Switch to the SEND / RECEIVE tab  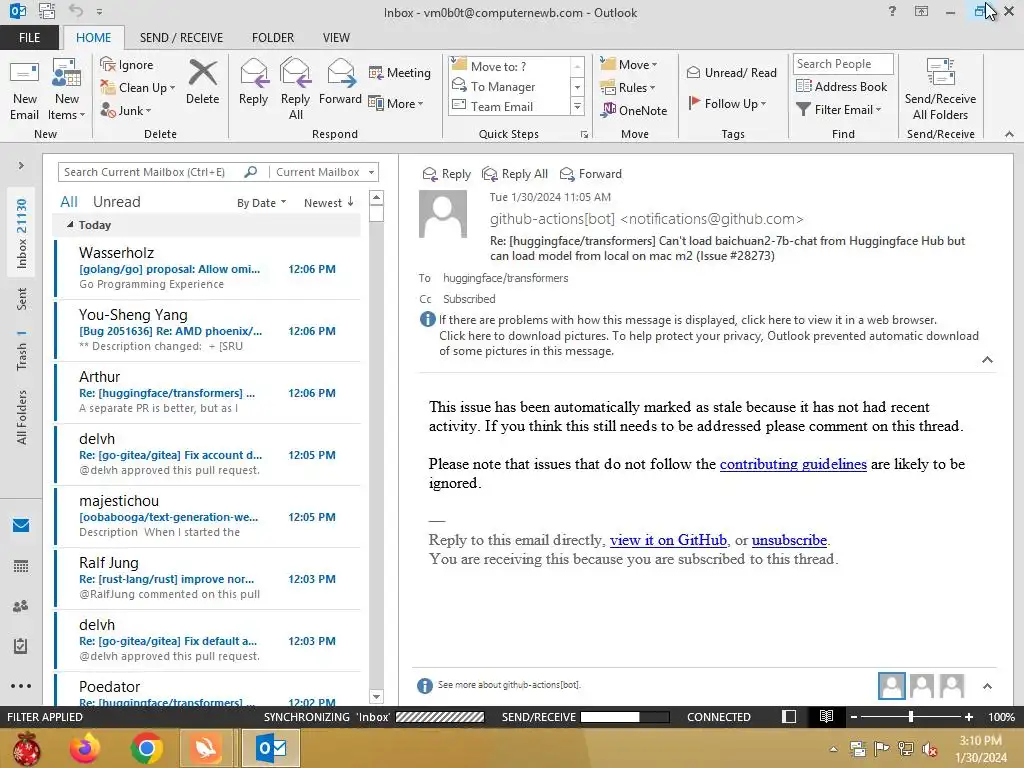181,38
